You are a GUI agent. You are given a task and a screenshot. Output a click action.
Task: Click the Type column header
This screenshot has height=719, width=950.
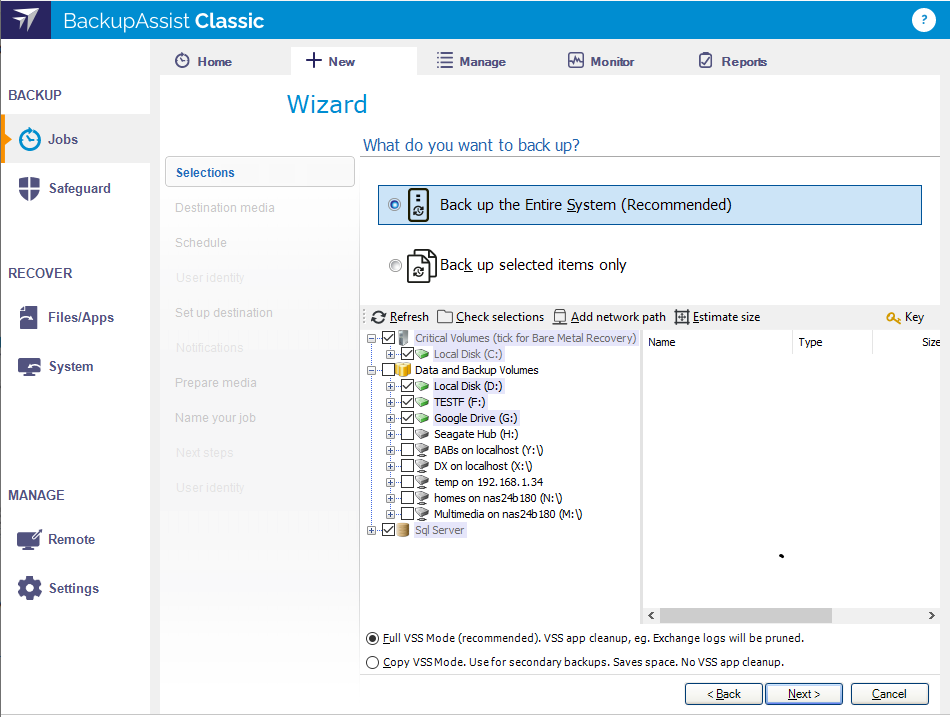tap(832, 342)
